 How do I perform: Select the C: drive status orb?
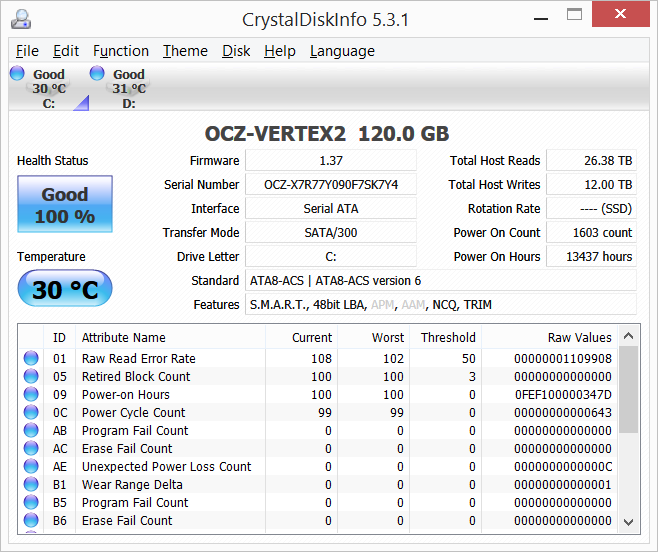click(17, 73)
